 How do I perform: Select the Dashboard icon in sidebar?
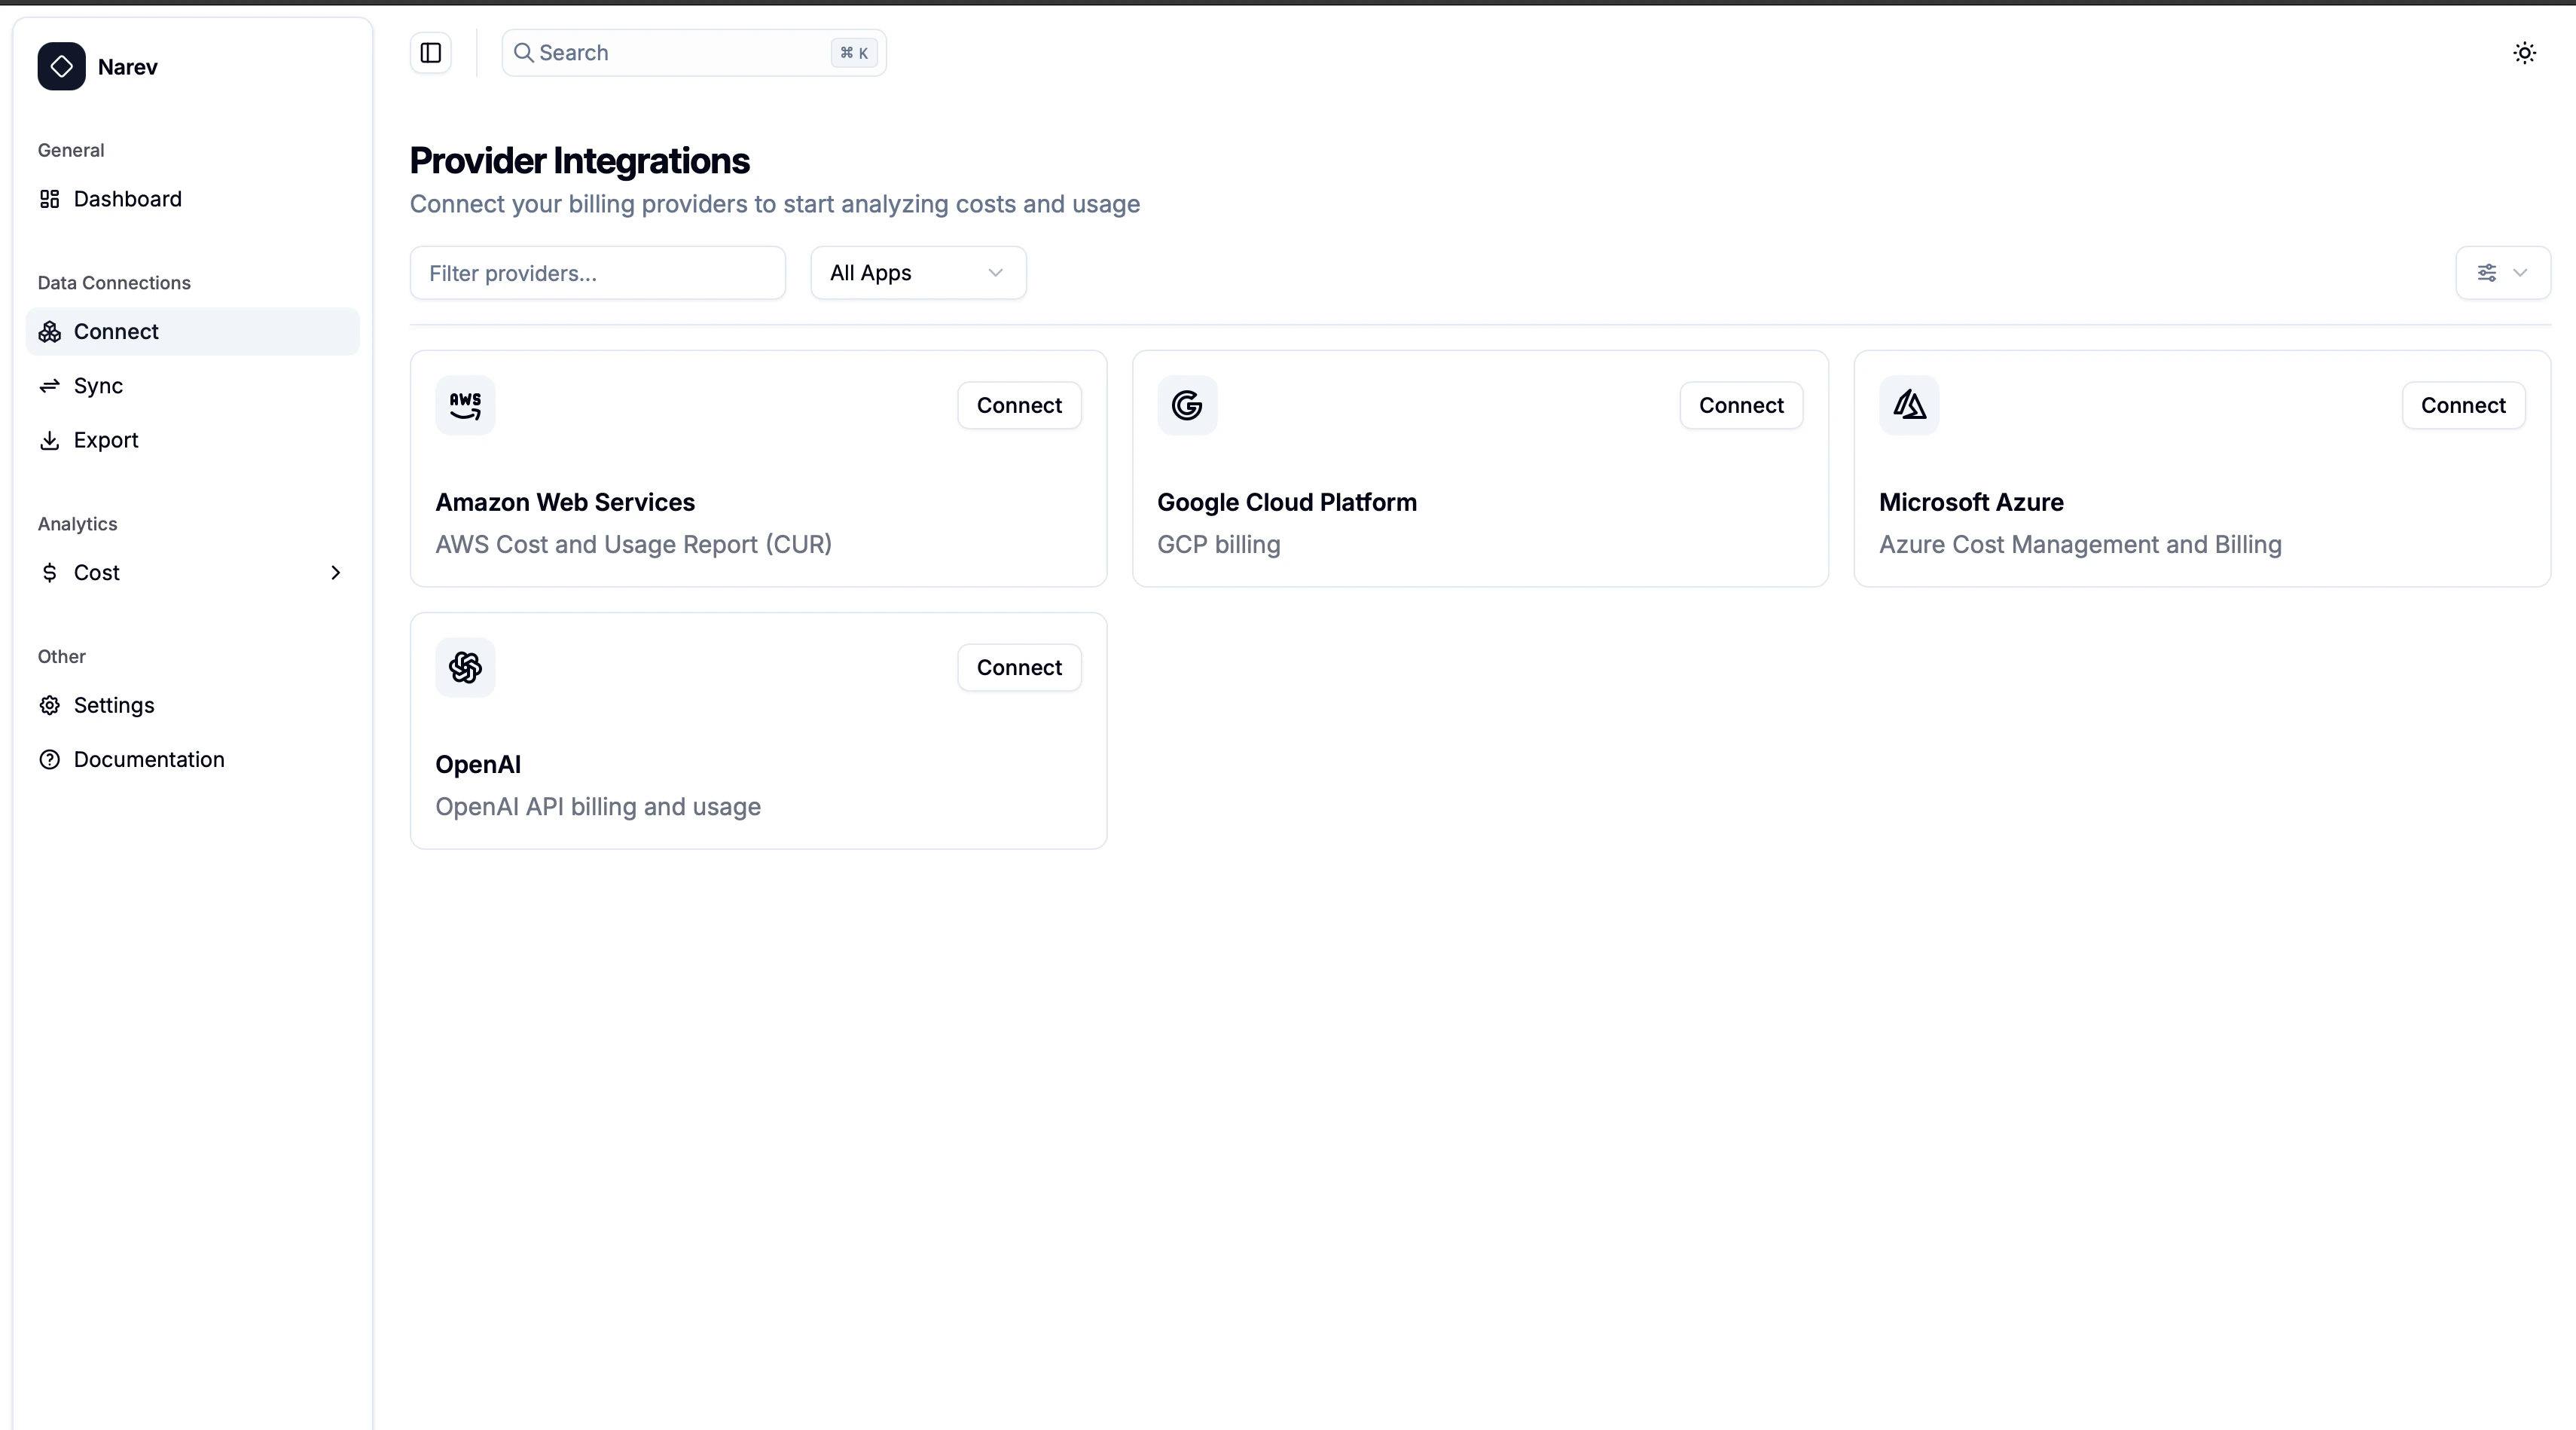point(50,199)
